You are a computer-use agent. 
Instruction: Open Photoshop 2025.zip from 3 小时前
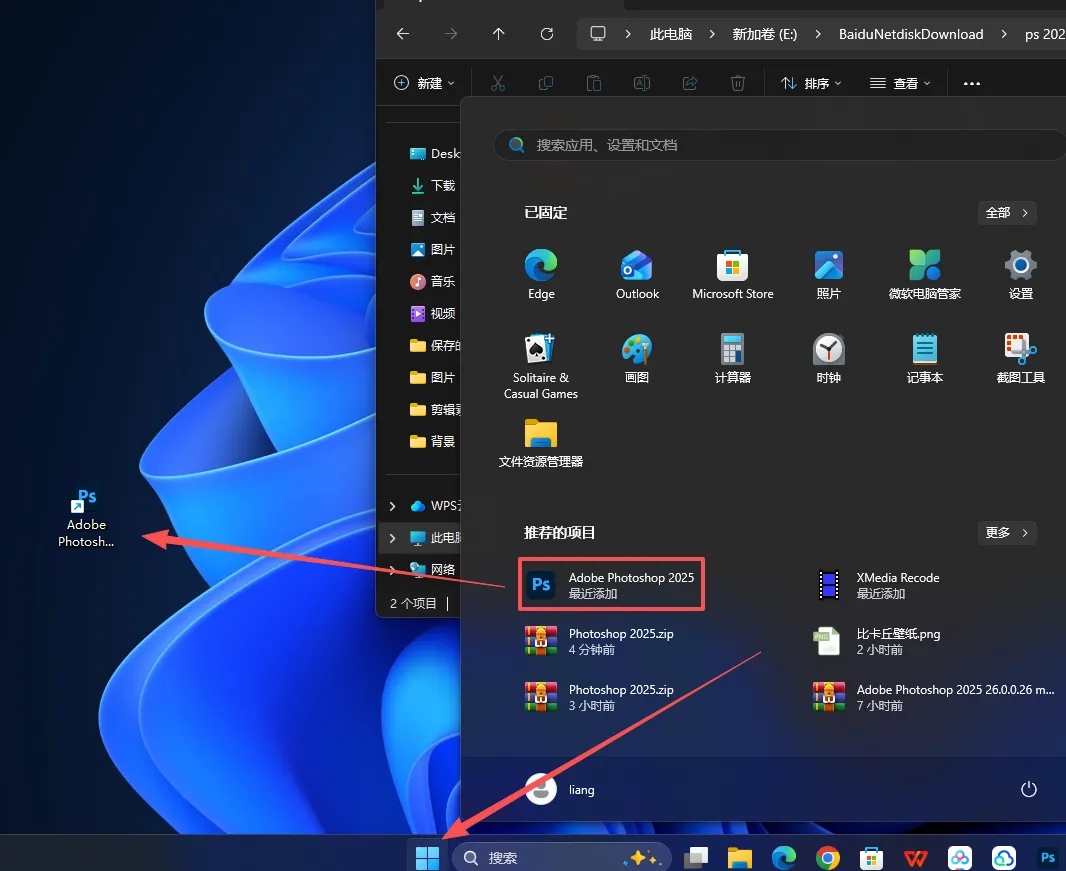click(x=600, y=697)
